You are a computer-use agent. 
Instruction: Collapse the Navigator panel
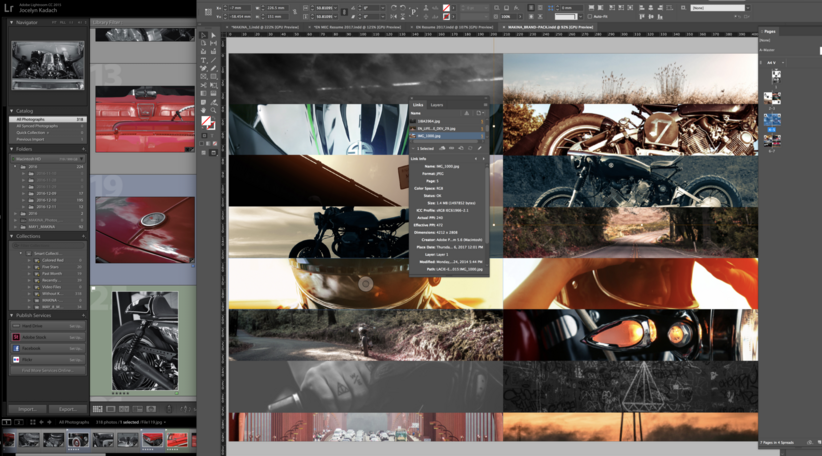coord(12,23)
